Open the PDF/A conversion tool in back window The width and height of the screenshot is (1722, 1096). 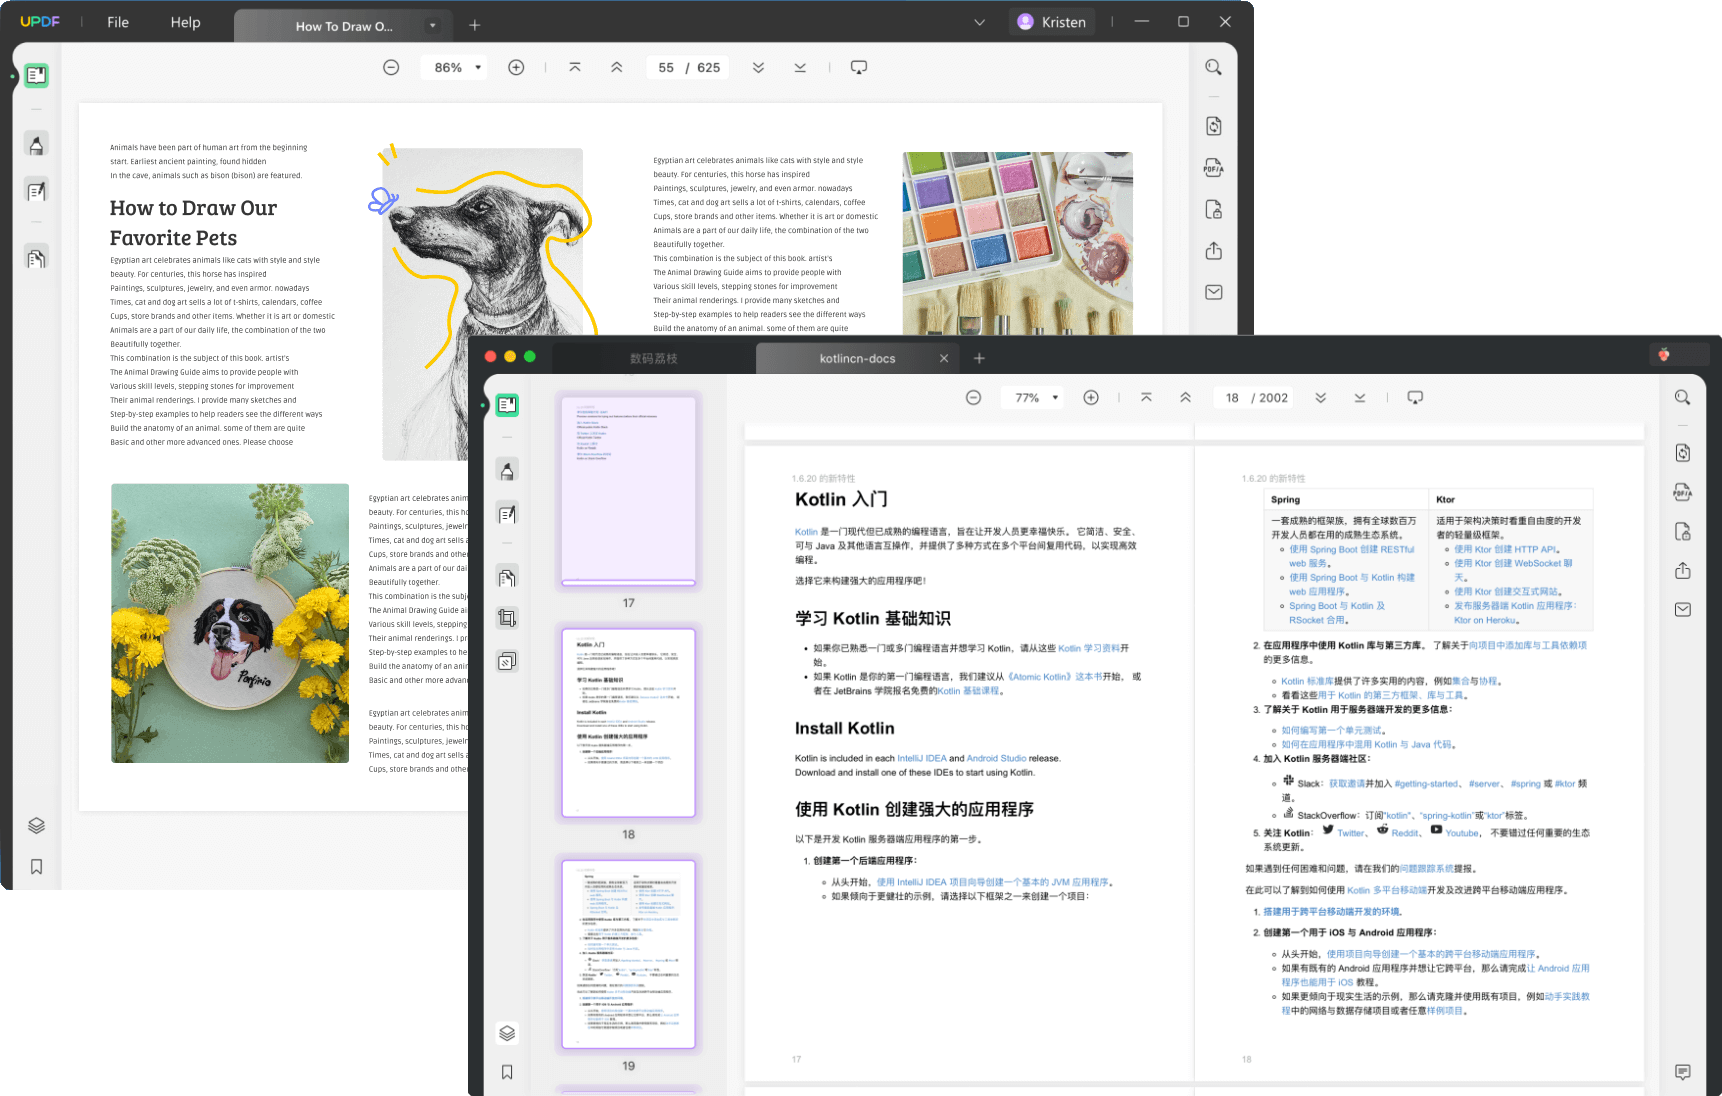(x=1213, y=168)
